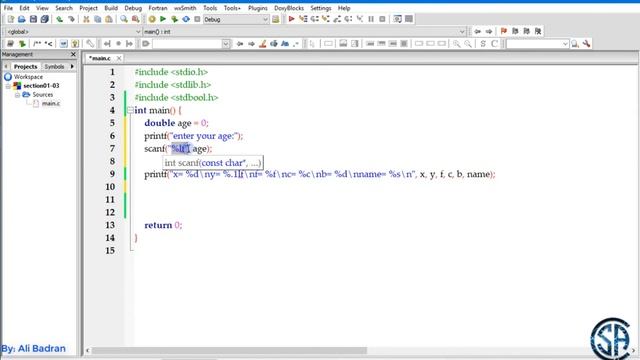Click the Save all files icon
Screen dimensions: 640x360
tap(44, 19)
